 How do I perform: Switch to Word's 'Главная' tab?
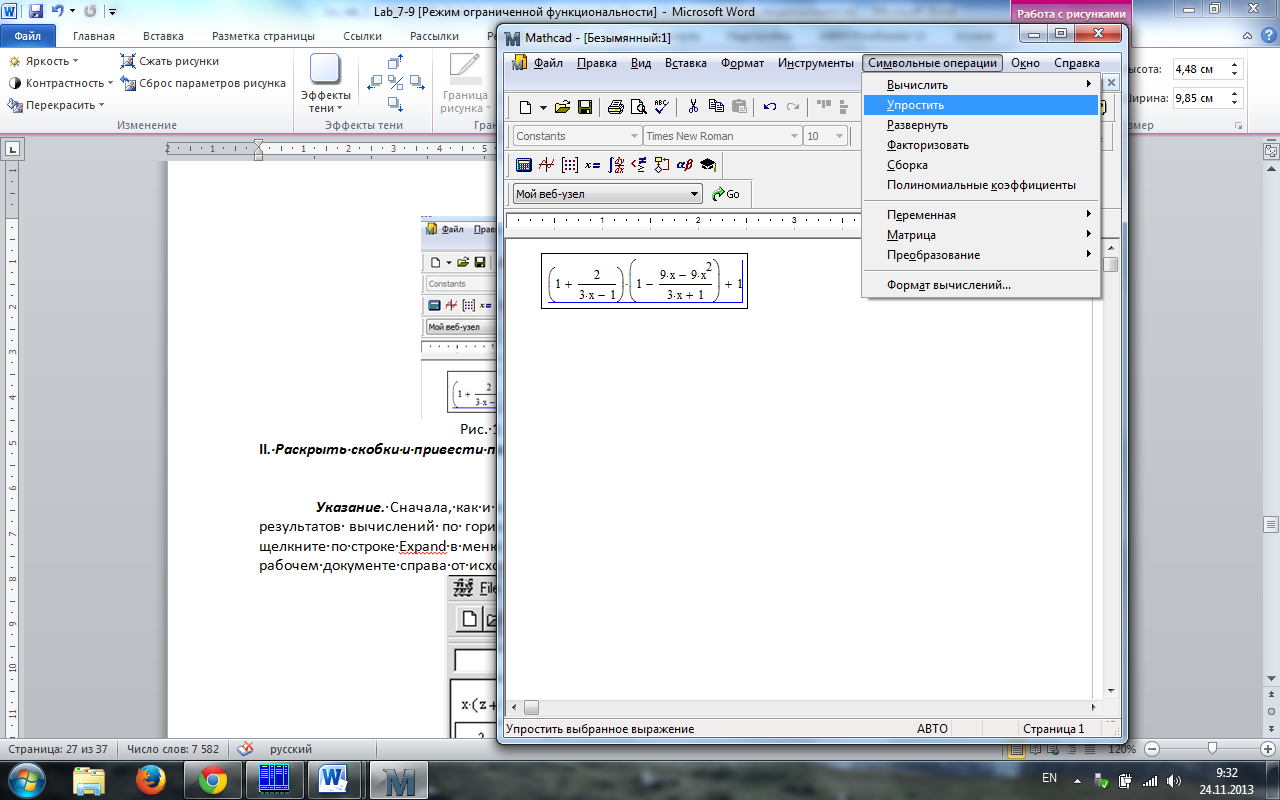(x=93, y=36)
